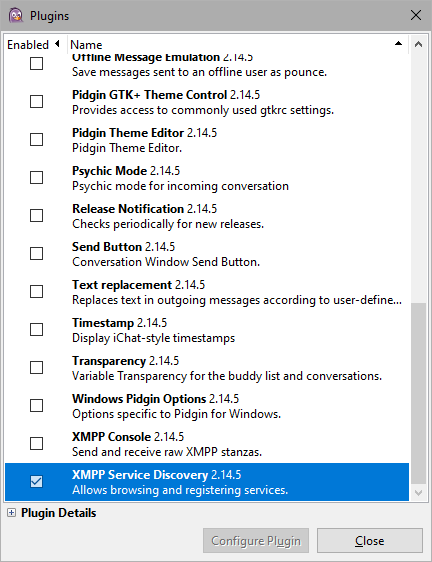Select the Release Notification 2.14.5 row
Image resolution: width=432 pixels, height=562 pixels.
(x=207, y=216)
